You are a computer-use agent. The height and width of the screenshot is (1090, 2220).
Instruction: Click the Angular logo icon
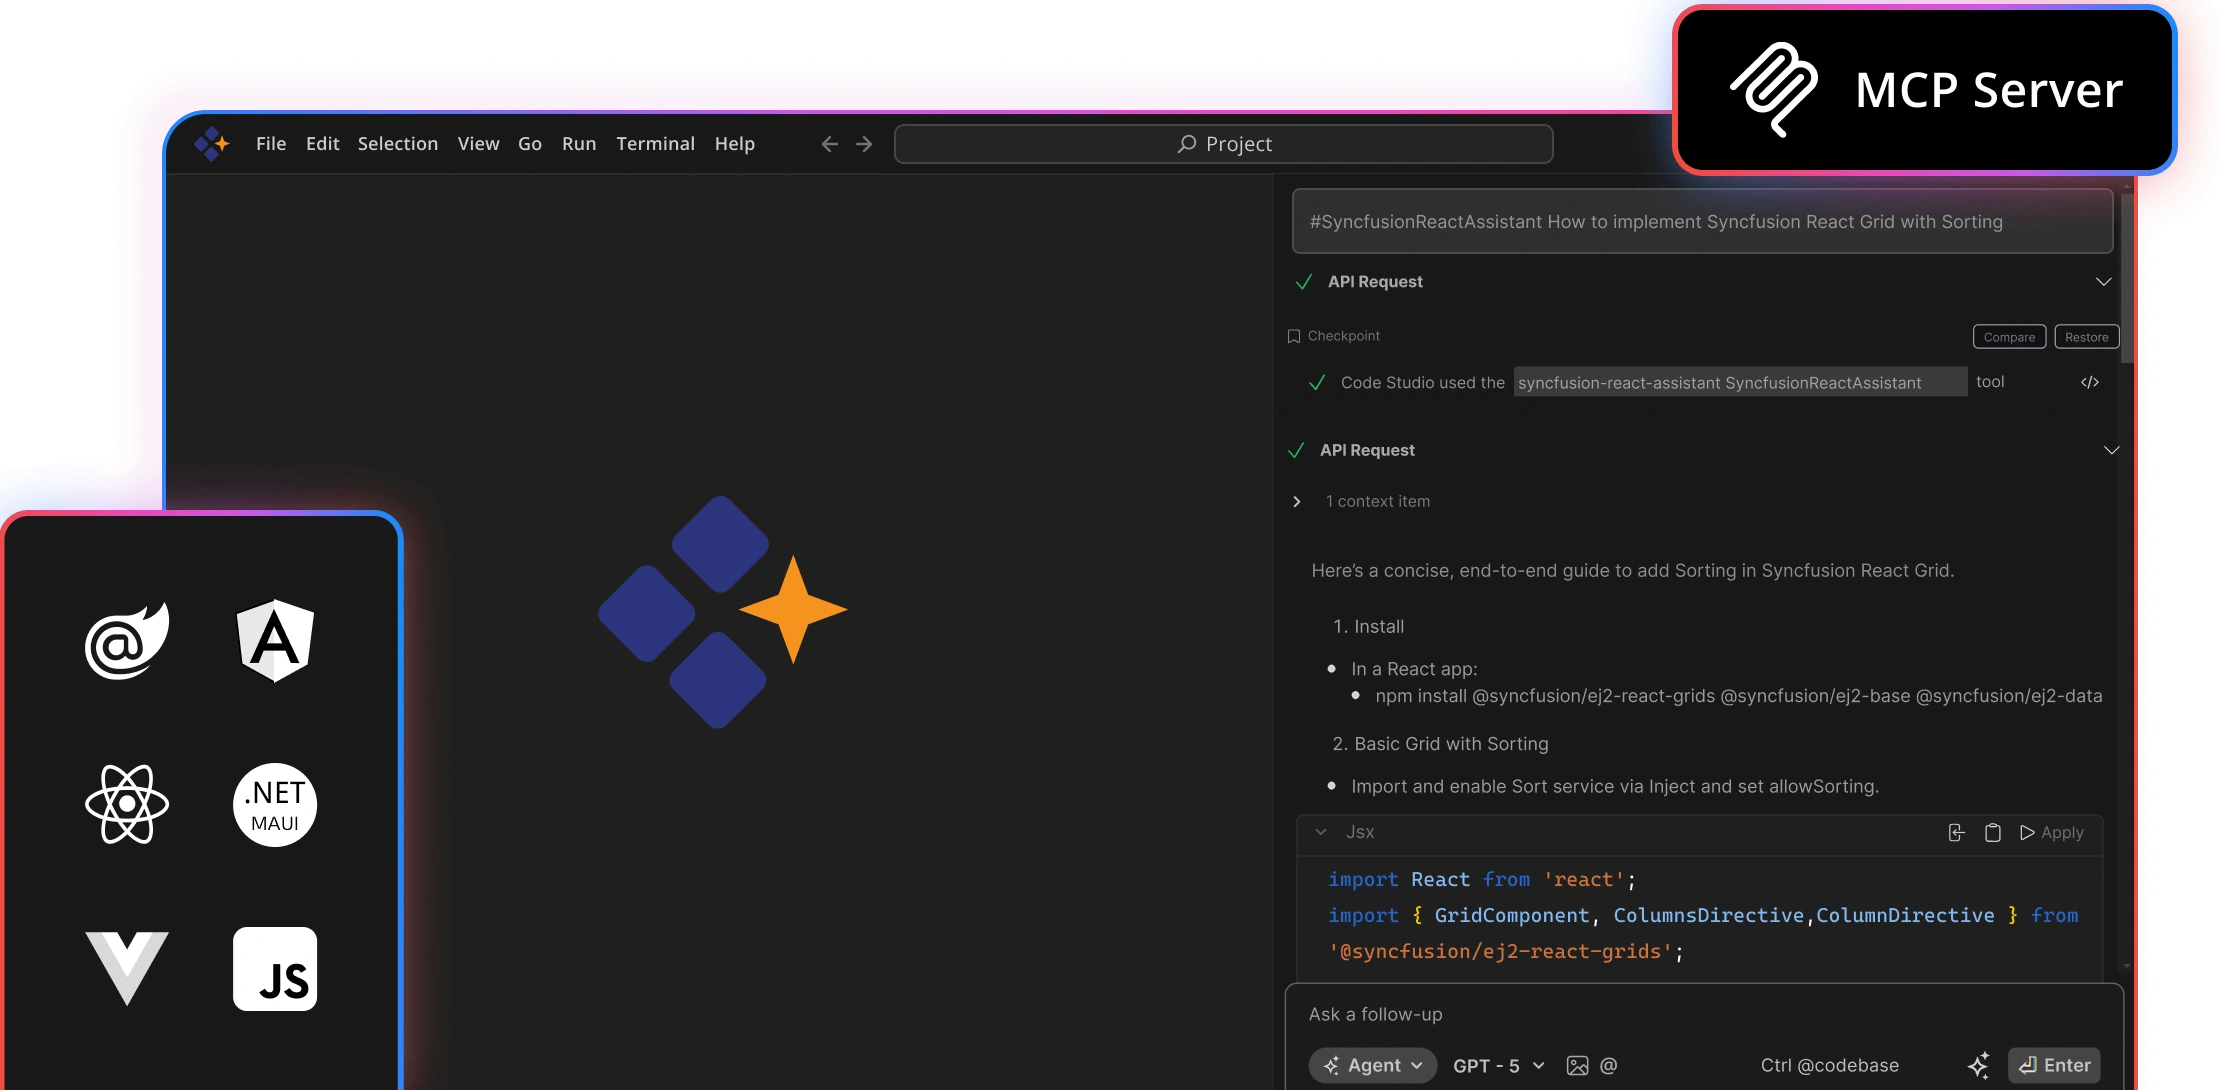(275, 641)
